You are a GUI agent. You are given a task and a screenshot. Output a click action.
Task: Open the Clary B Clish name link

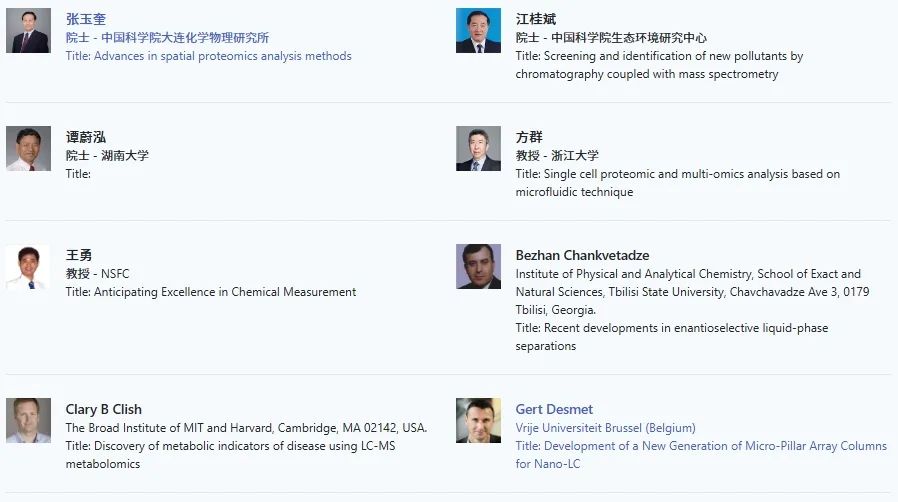(104, 409)
